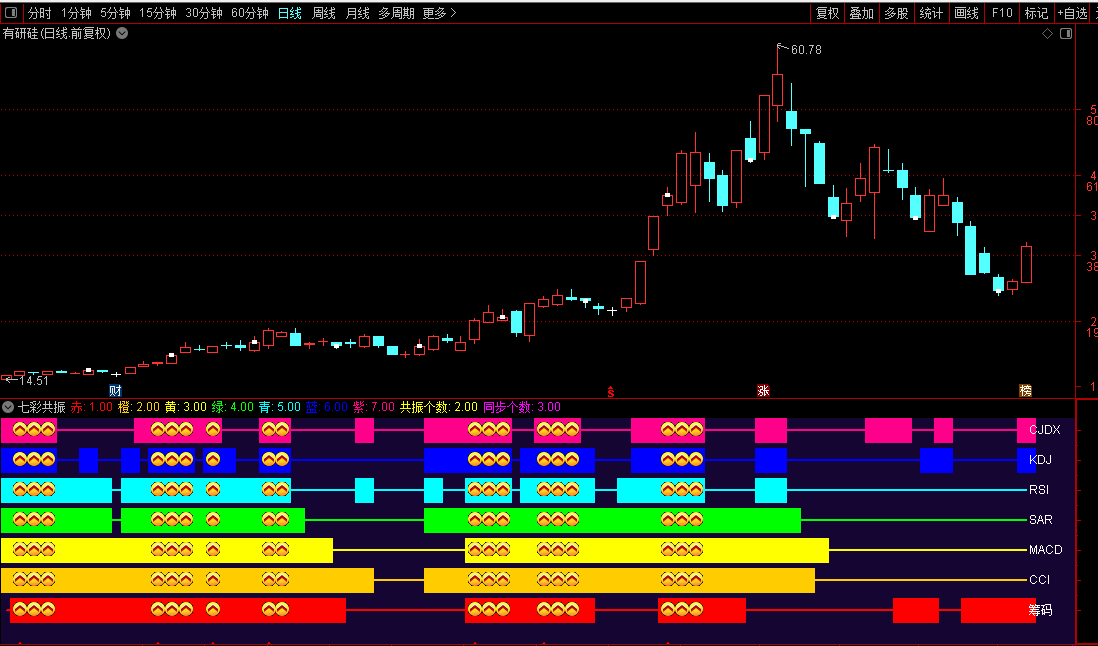Click the peak candlestick below 60.78
The image size is (1098, 646).
pyautogui.click(x=777, y=90)
